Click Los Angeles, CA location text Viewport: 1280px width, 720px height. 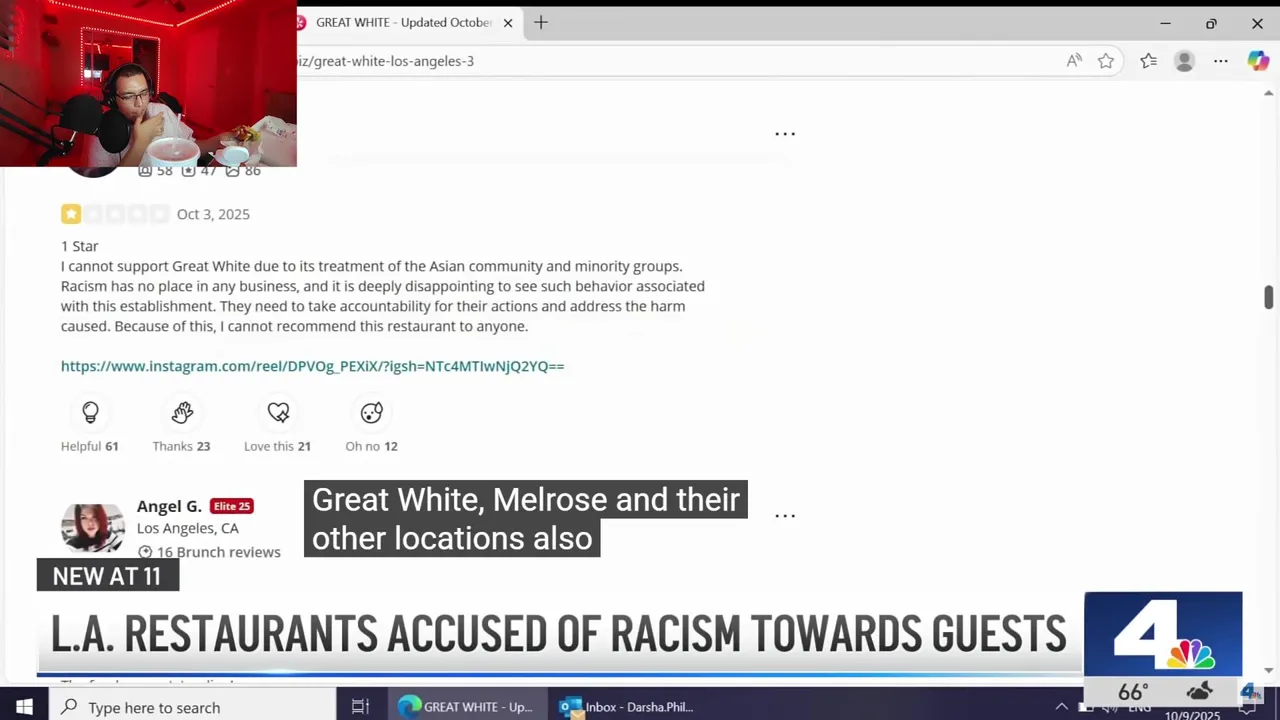(x=188, y=528)
